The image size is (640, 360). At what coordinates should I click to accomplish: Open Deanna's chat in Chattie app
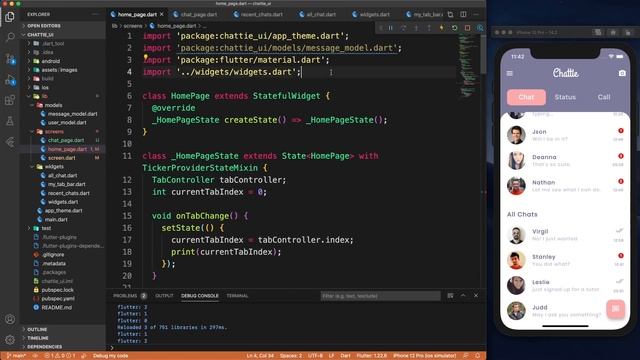(x=565, y=160)
